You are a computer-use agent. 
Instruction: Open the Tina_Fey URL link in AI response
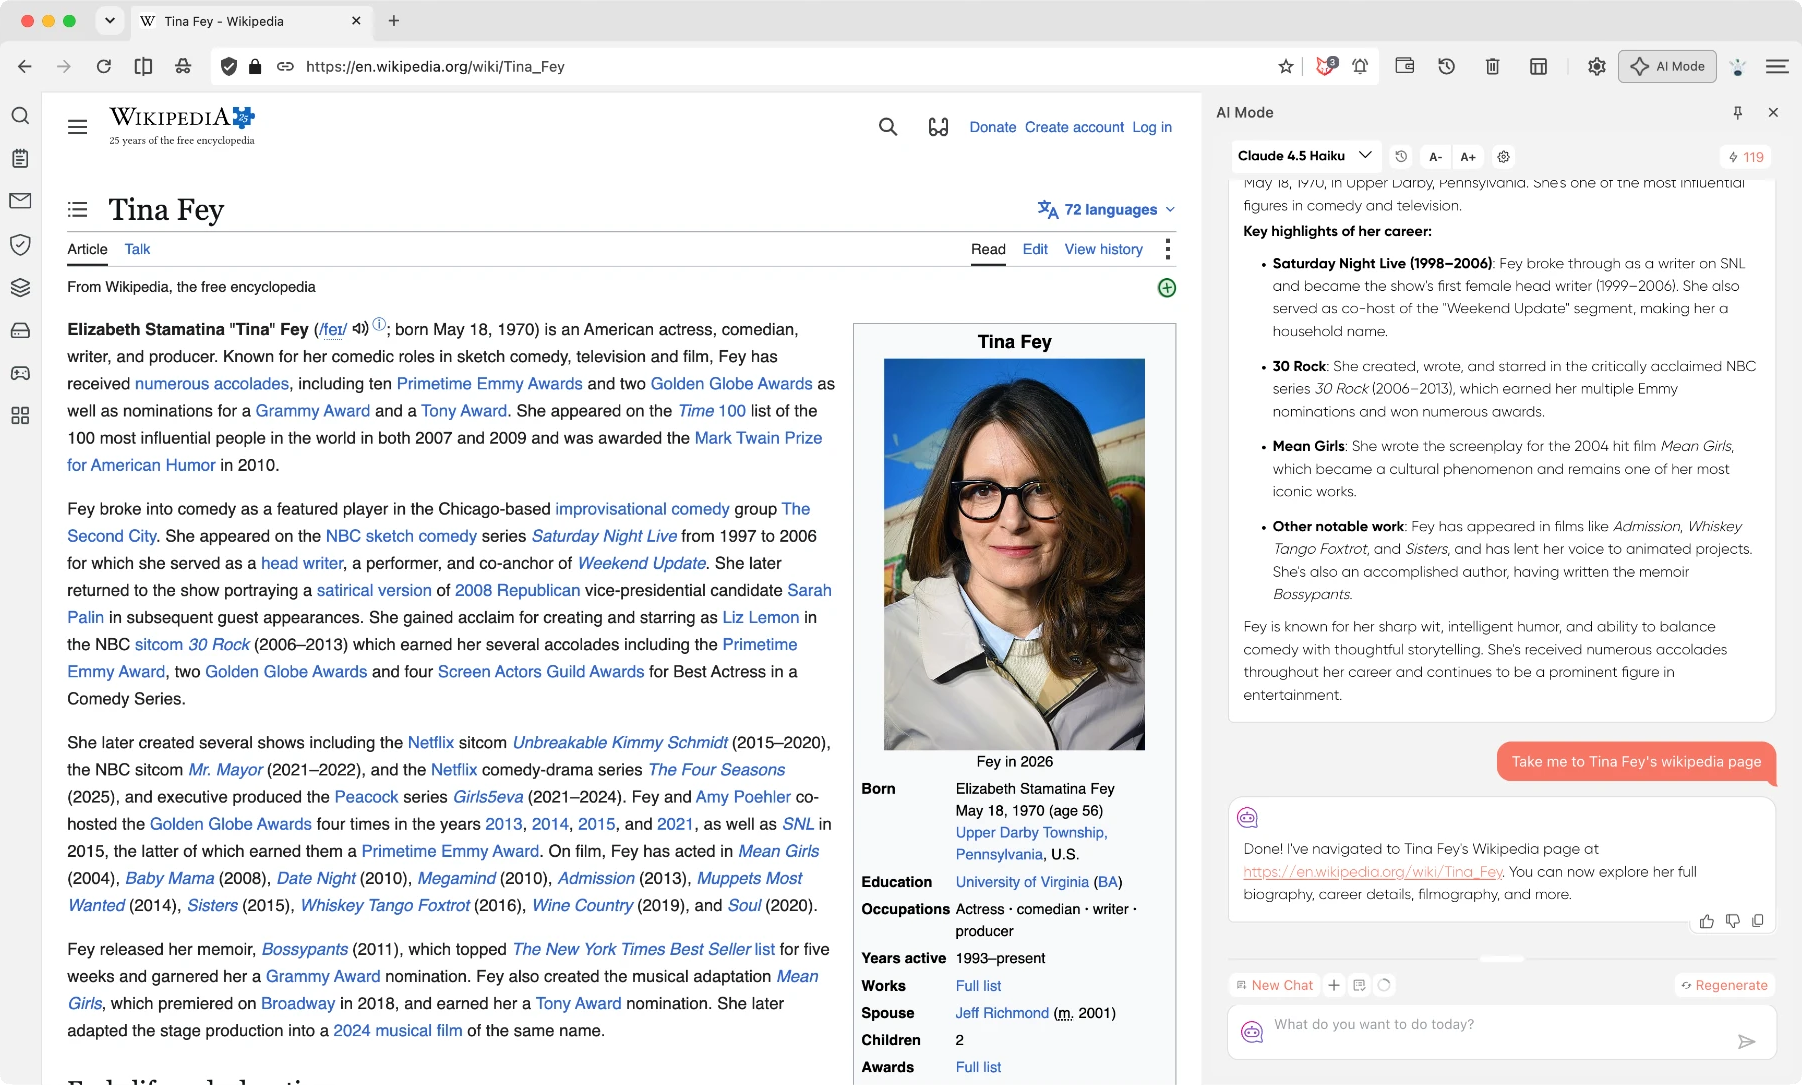[x=1373, y=872]
